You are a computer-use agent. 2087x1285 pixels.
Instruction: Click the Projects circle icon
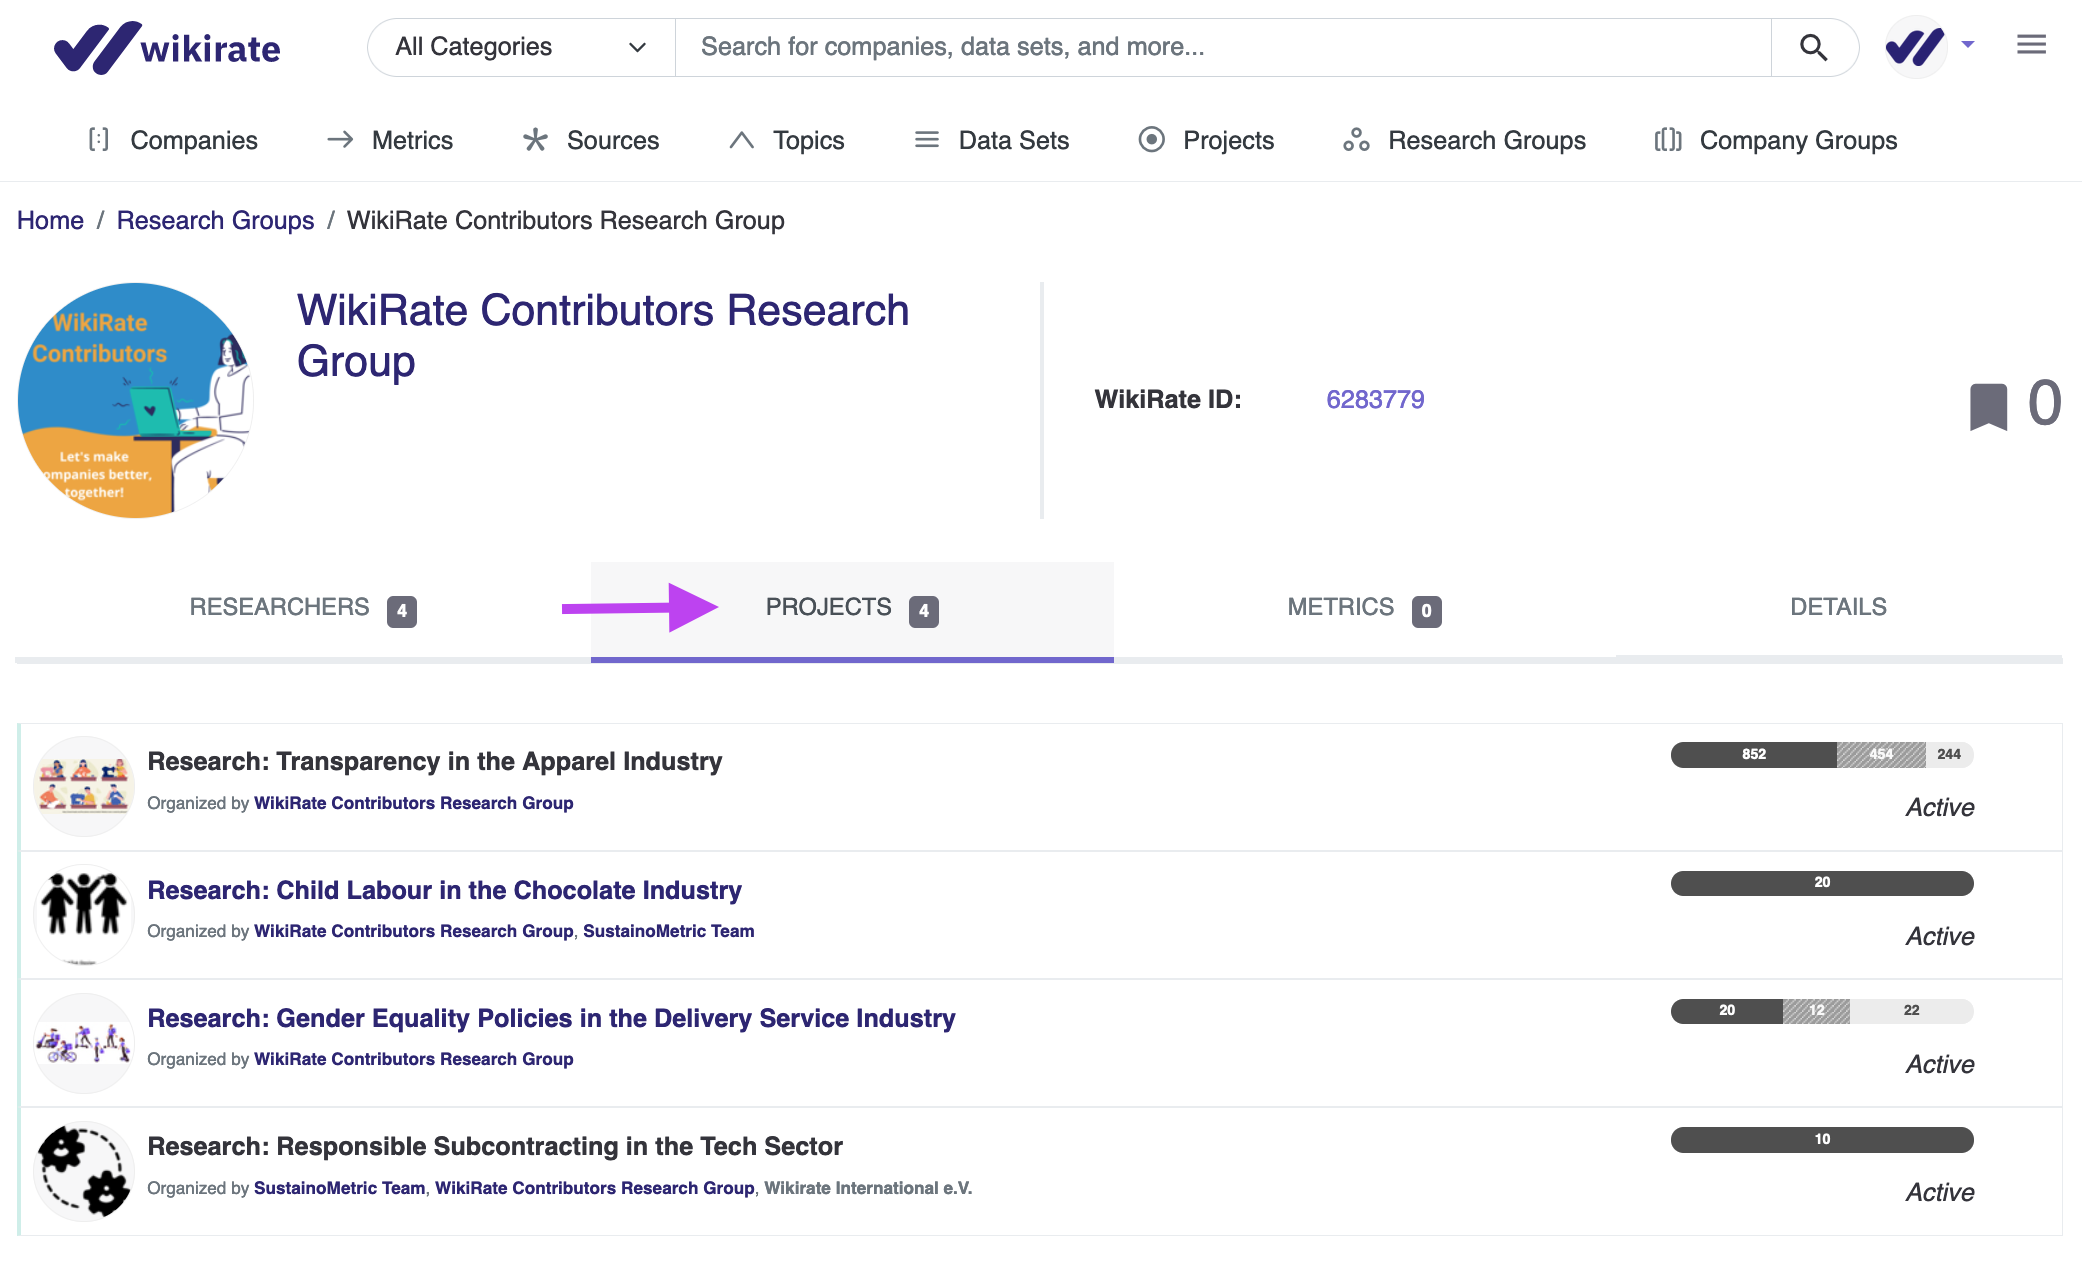pyautogui.click(x=1151, y=140)
